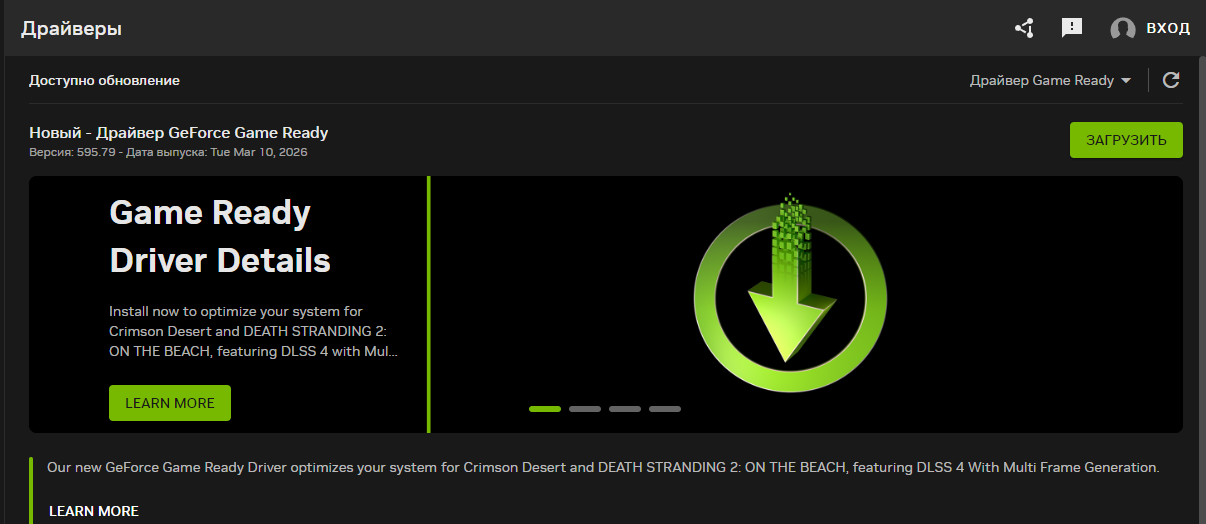Click the share icon in header

(1024, 28)
